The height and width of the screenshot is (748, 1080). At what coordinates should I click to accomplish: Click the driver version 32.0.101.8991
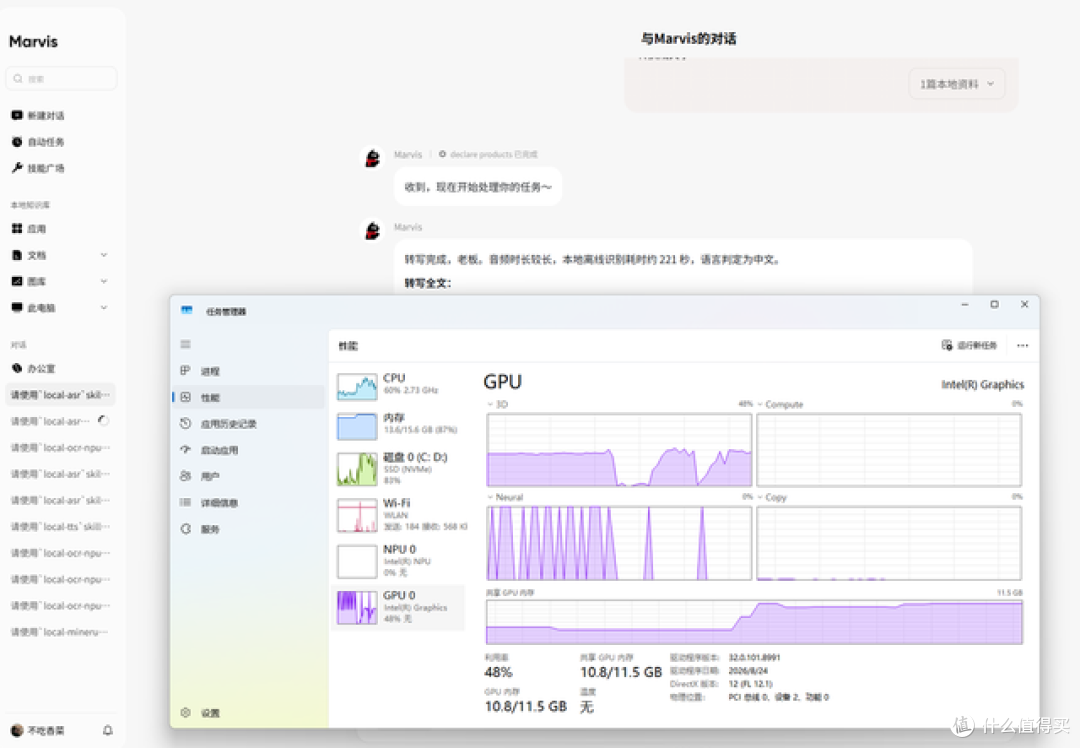coord(754,658)
